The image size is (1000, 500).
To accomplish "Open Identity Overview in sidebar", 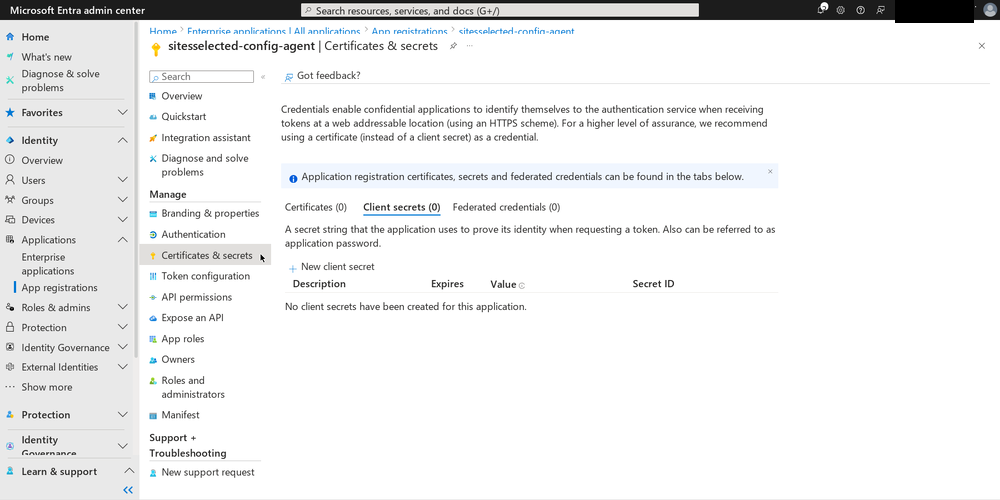I will pyautogui.click(x=42, y=160).
